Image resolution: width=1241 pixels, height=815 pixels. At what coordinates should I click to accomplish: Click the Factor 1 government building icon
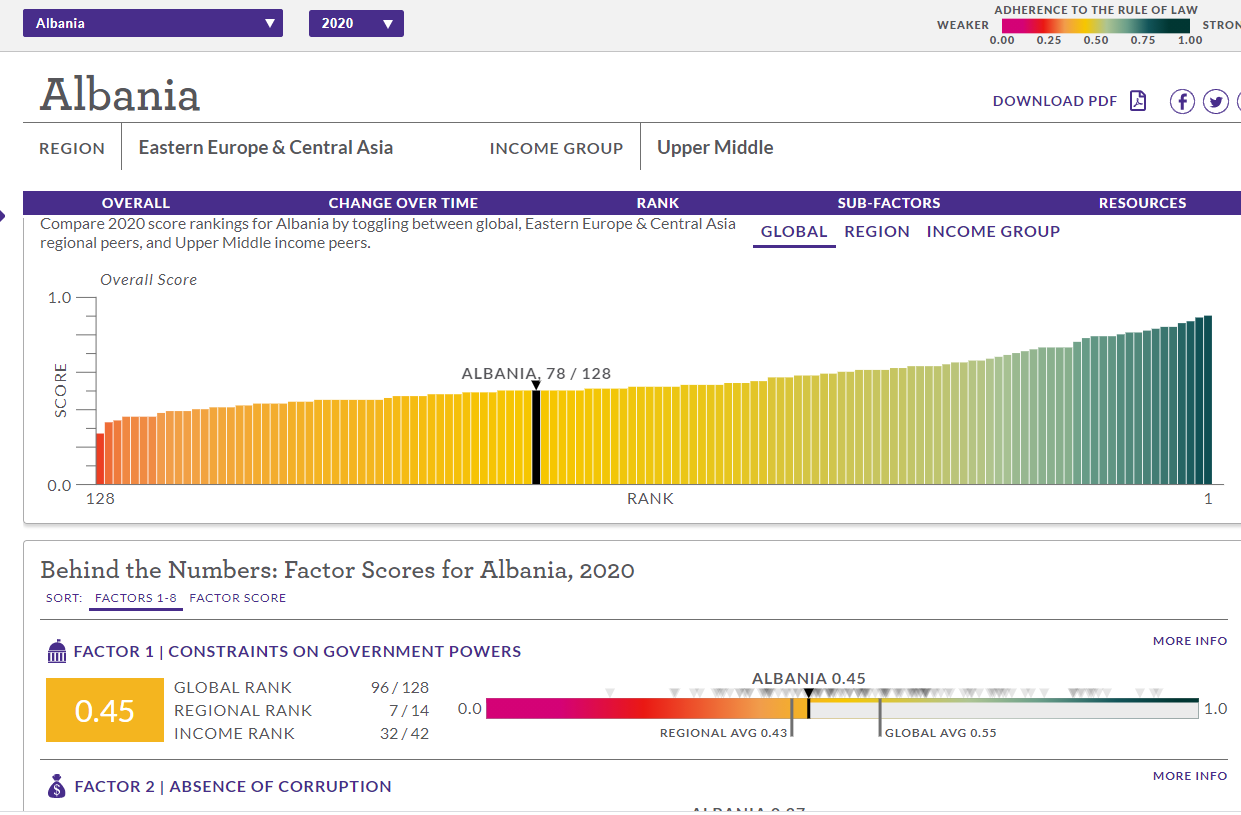(57, 652)
